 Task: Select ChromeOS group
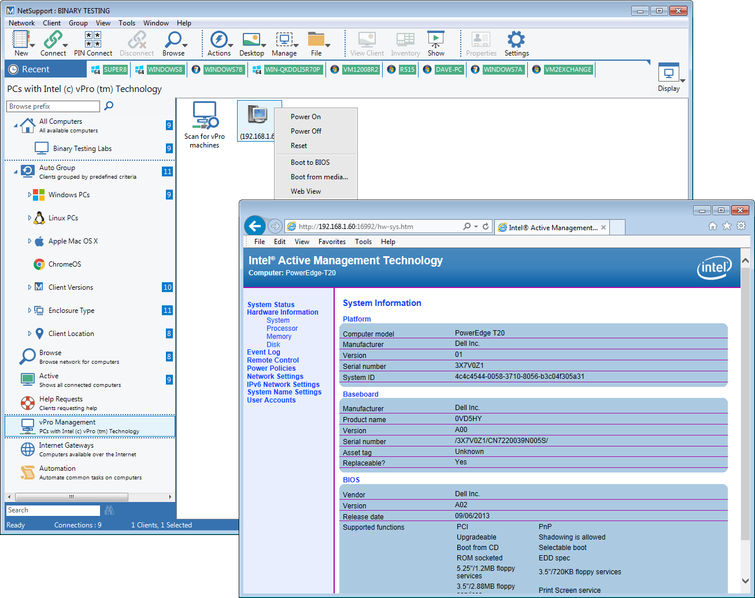pyautogui.click(x=65, y=264)
